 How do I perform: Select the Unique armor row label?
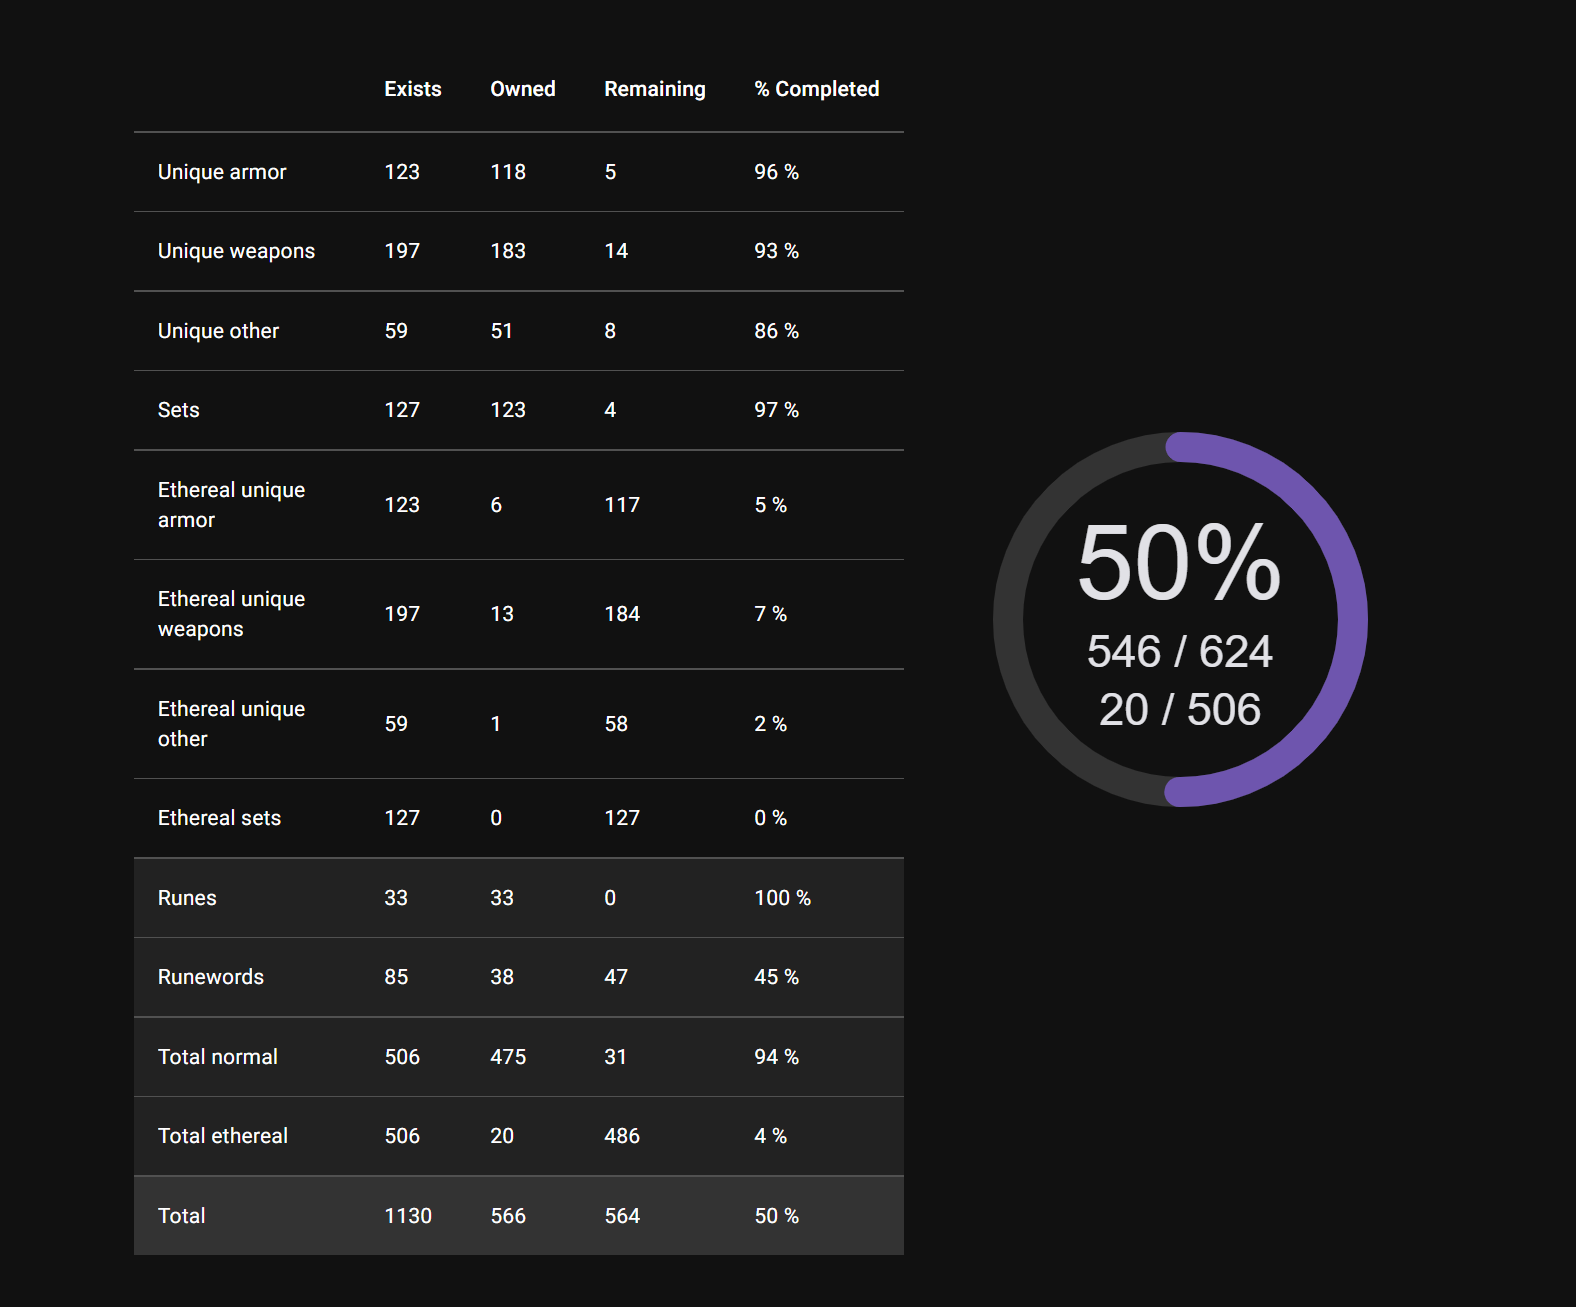(x=222, y=172)
